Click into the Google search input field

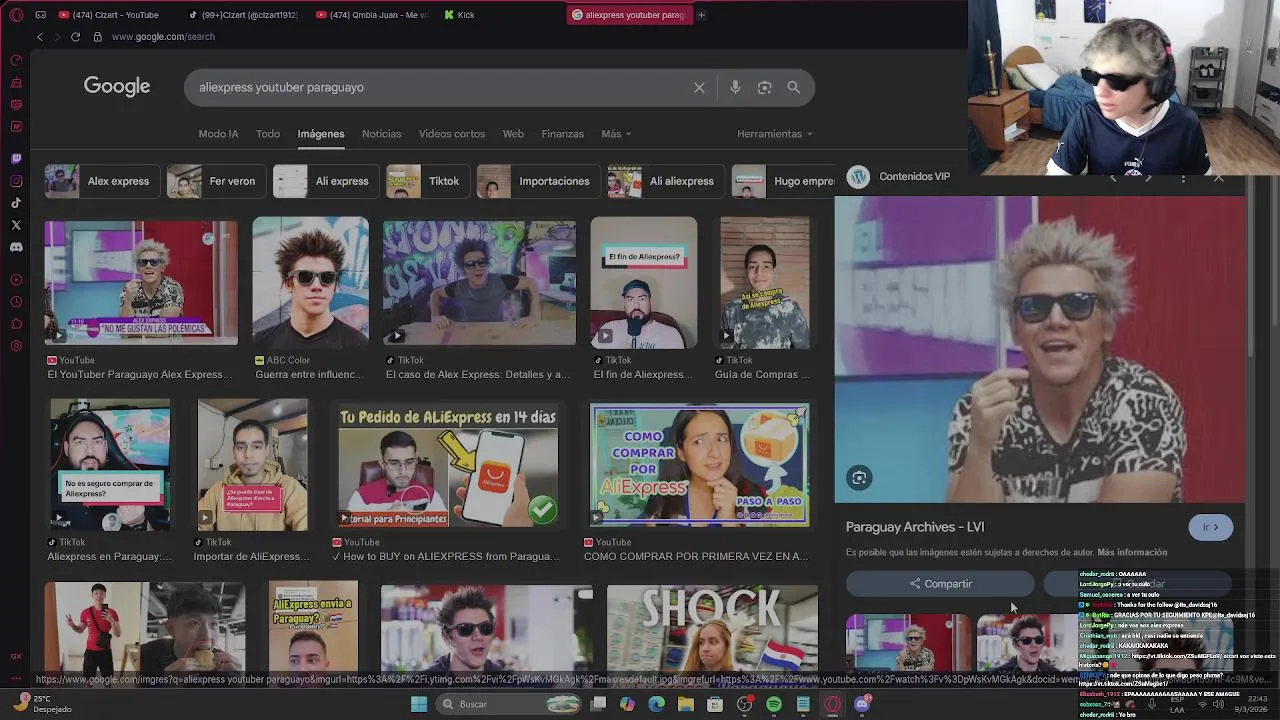coord(440,87)
